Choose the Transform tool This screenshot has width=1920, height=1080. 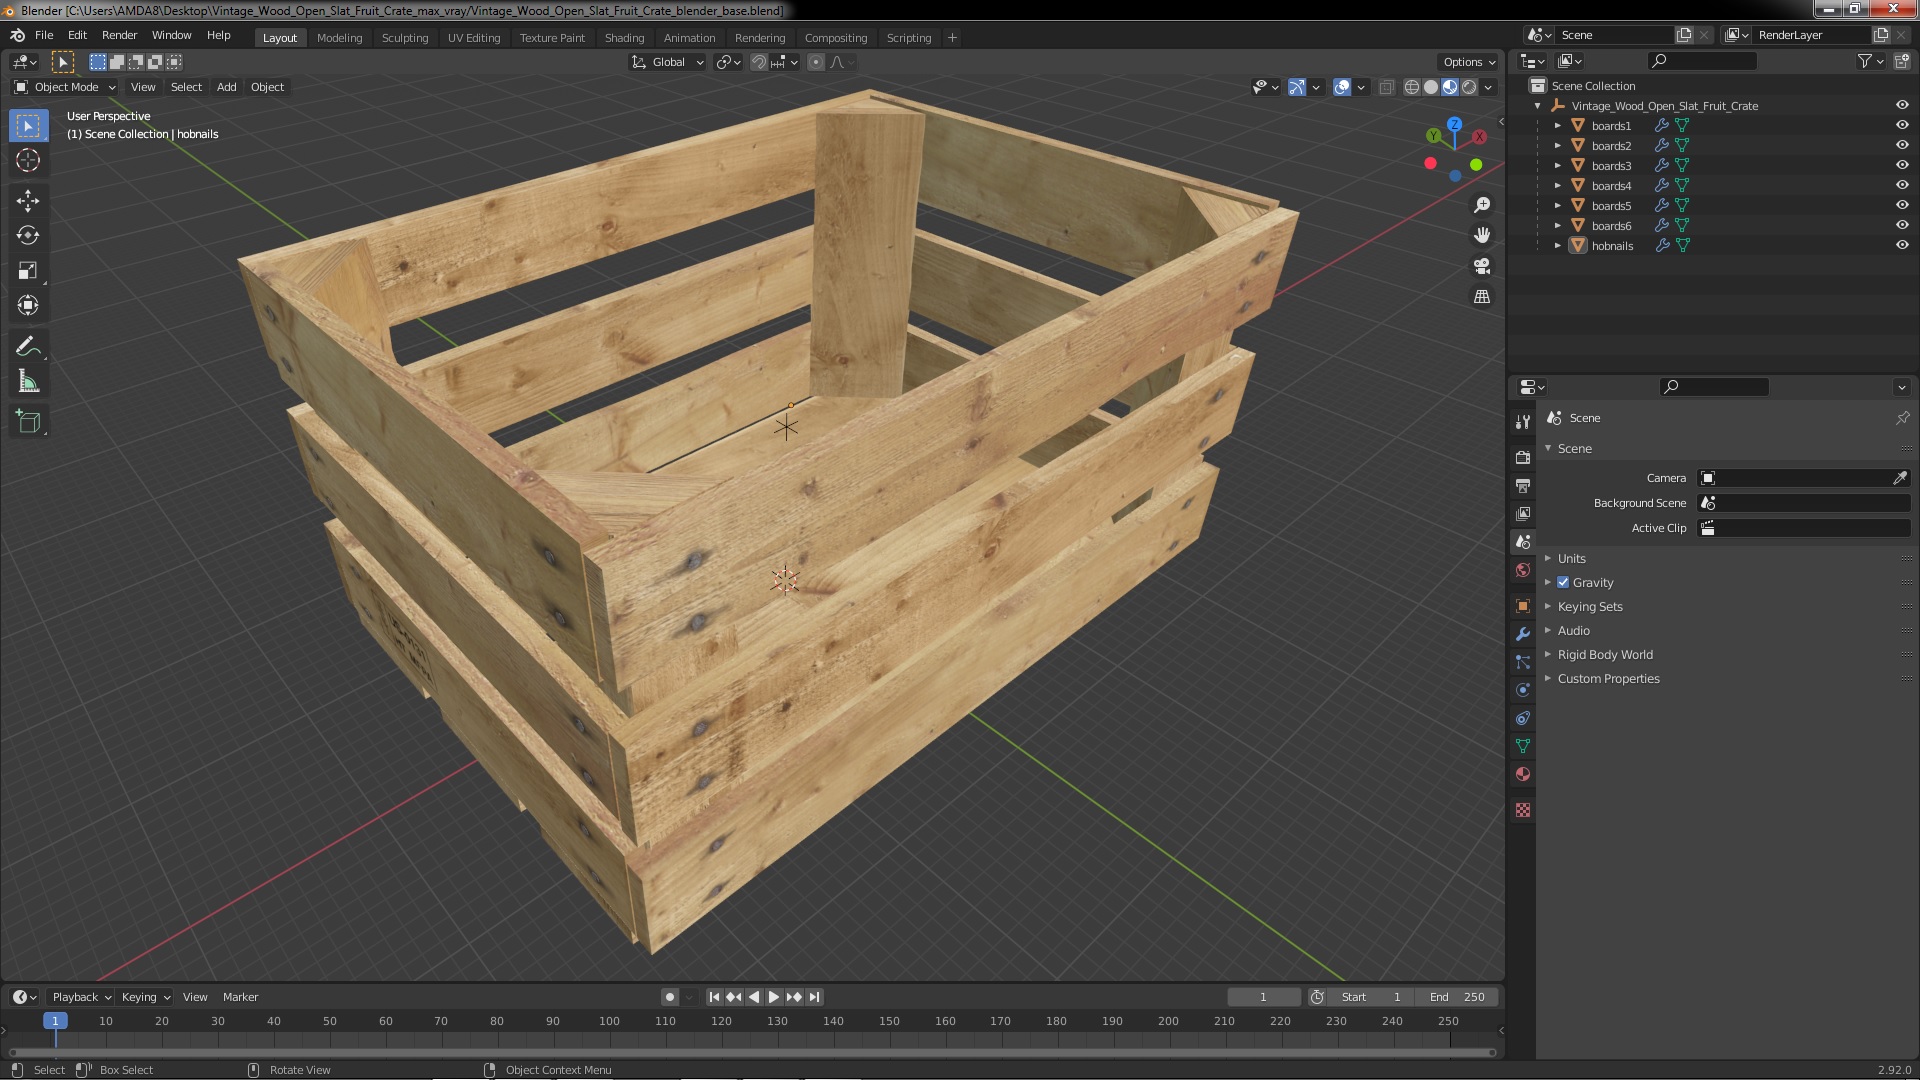click(28, 306)
